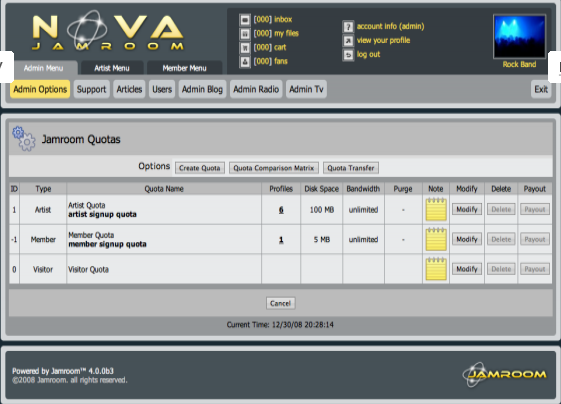Switch to the Member Menu tab

[x=184, y=68]
